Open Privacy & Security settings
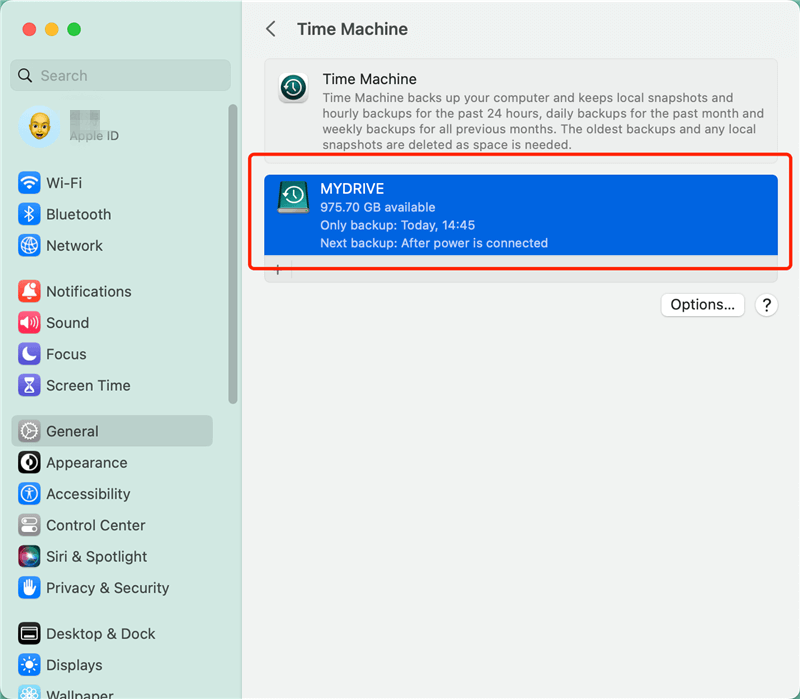This screenshot has width=800, height=699. click(x=102, y=588)
